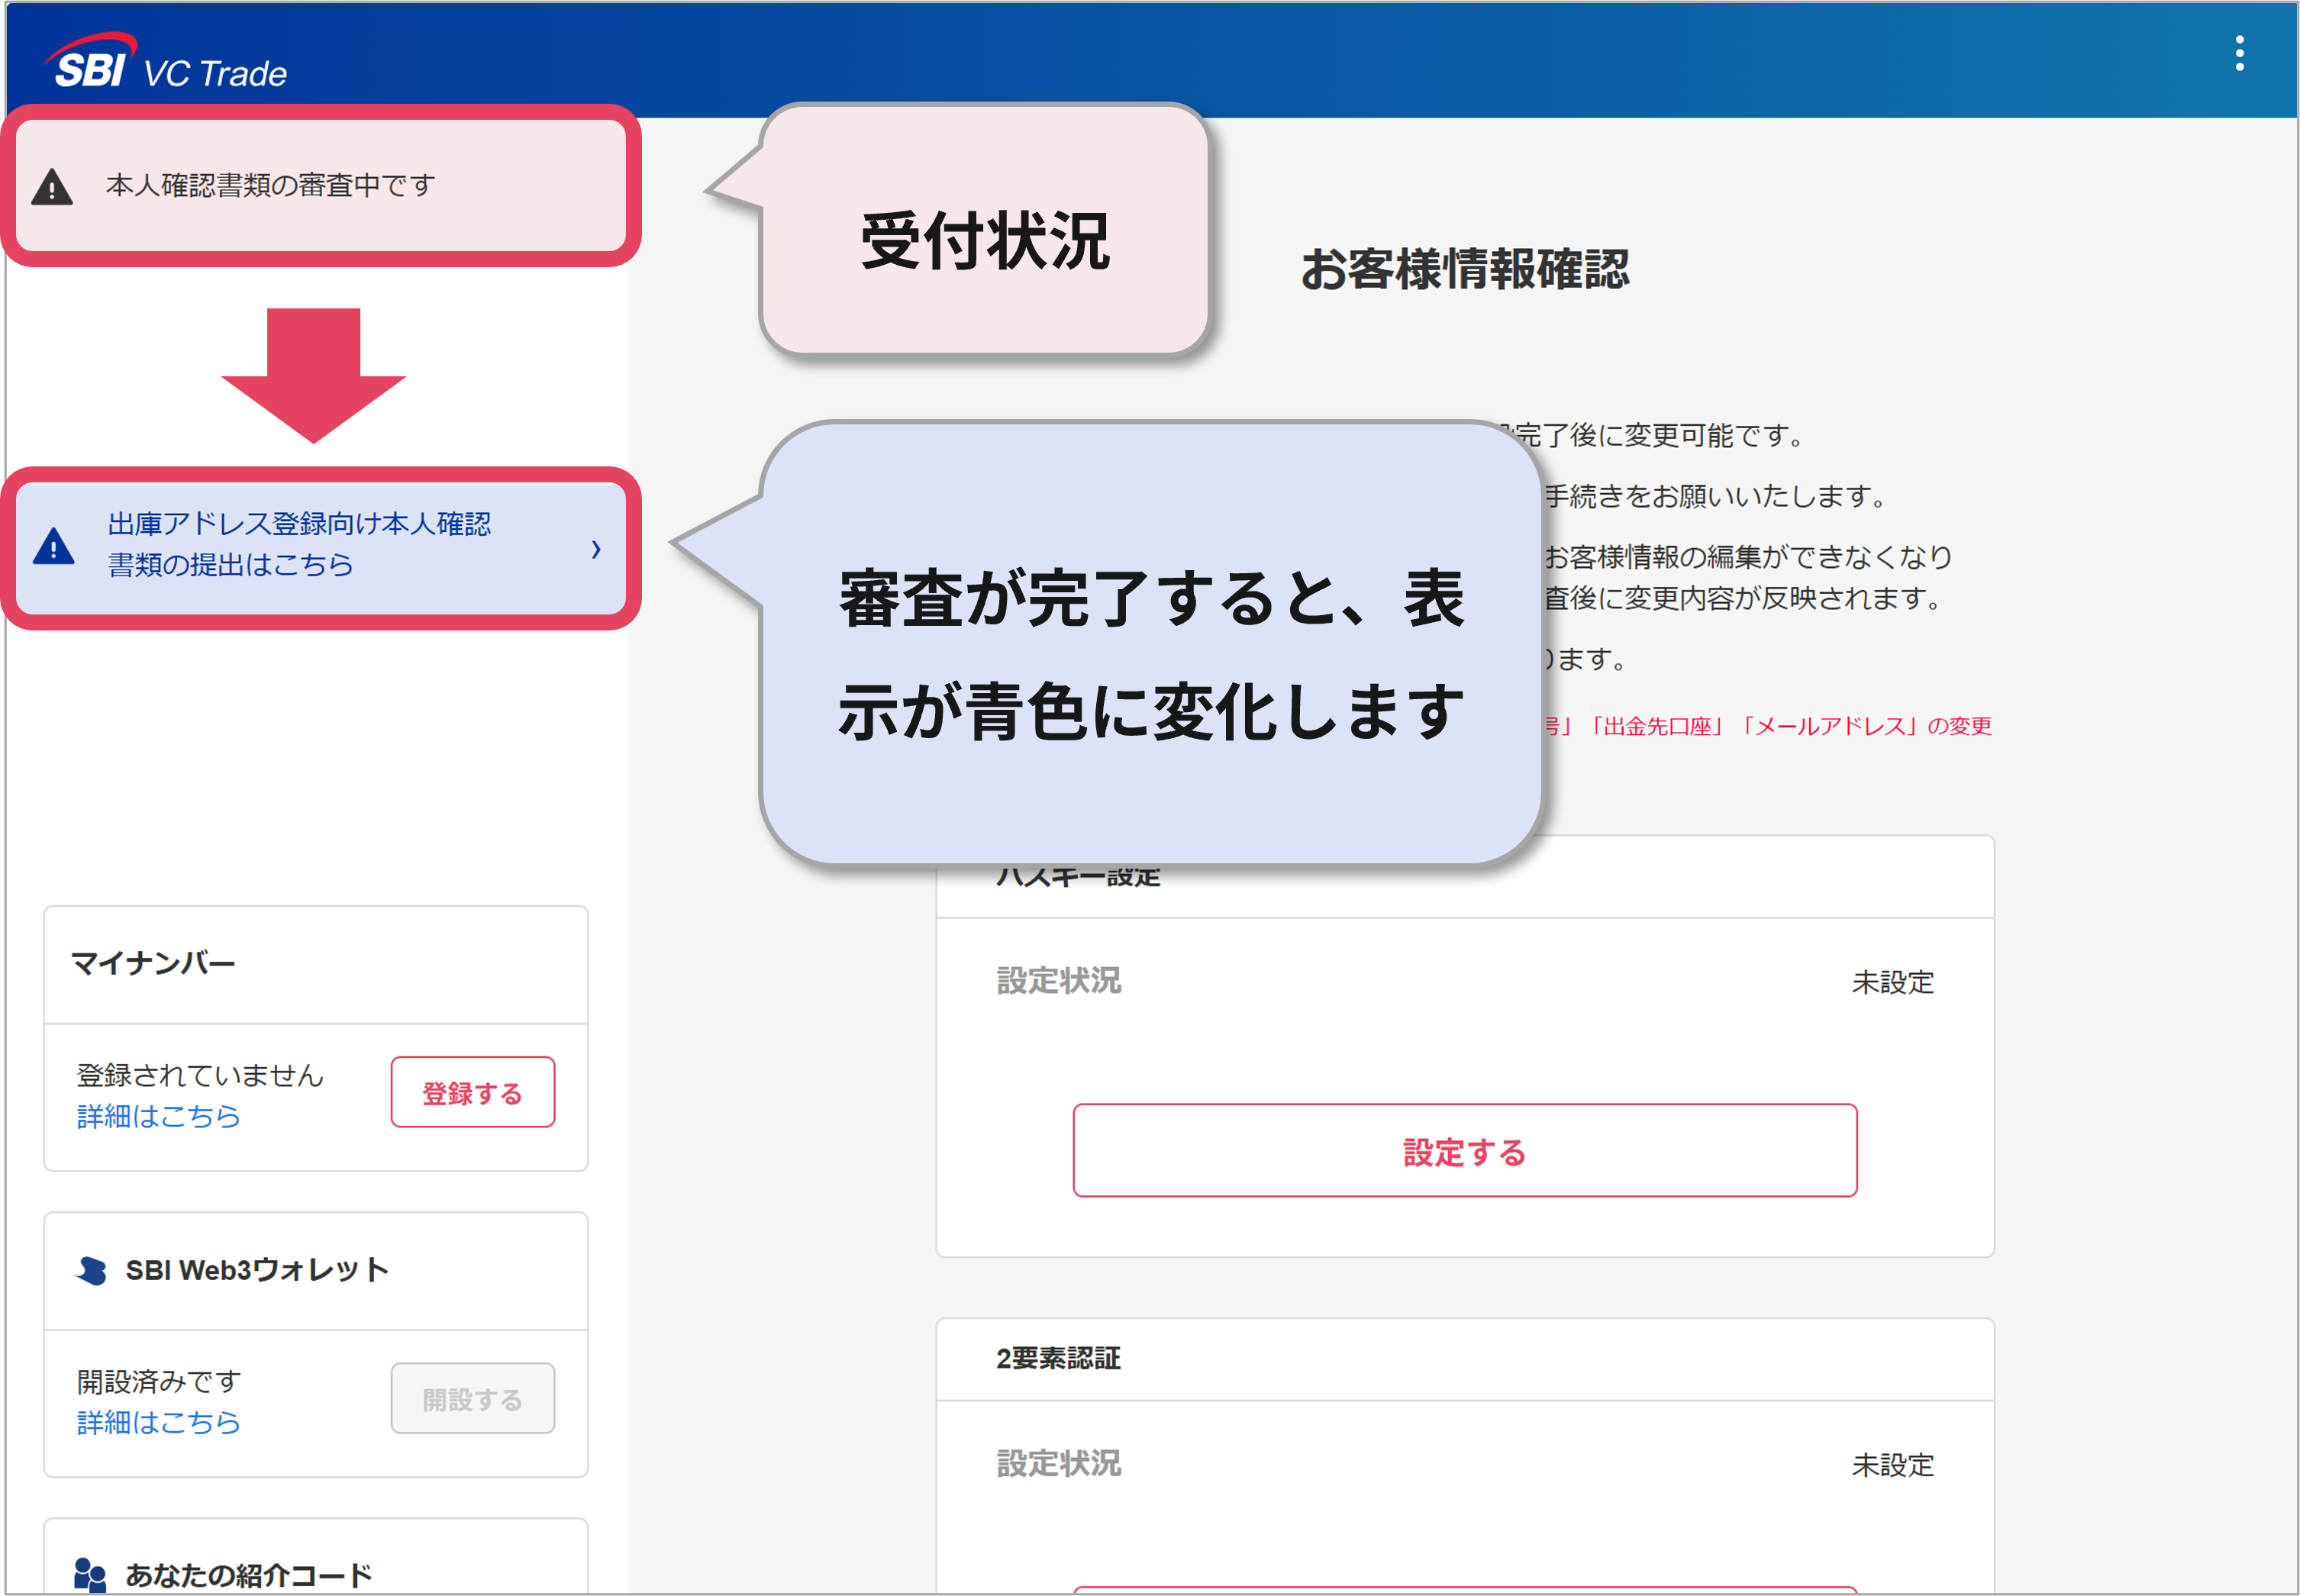Screen dimensions: 2300x1596
Task: Click the 登録する button for マイナンバー
Action: [472, 1092]
